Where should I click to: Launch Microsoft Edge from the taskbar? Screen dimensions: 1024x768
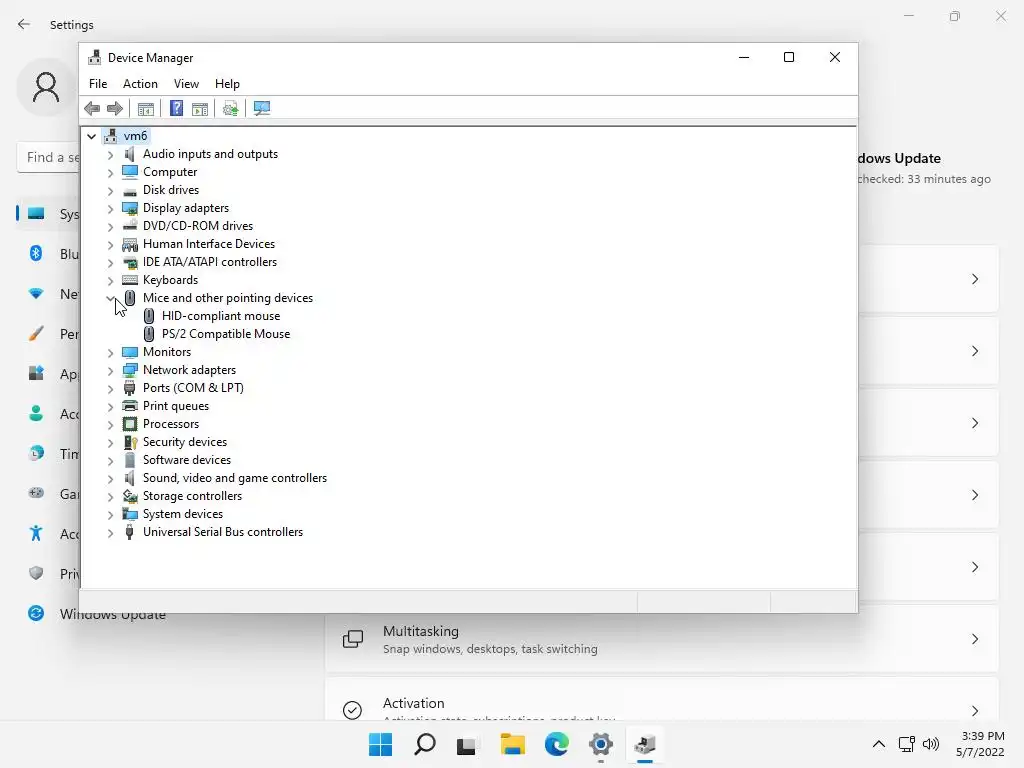(x=556, y=744)
